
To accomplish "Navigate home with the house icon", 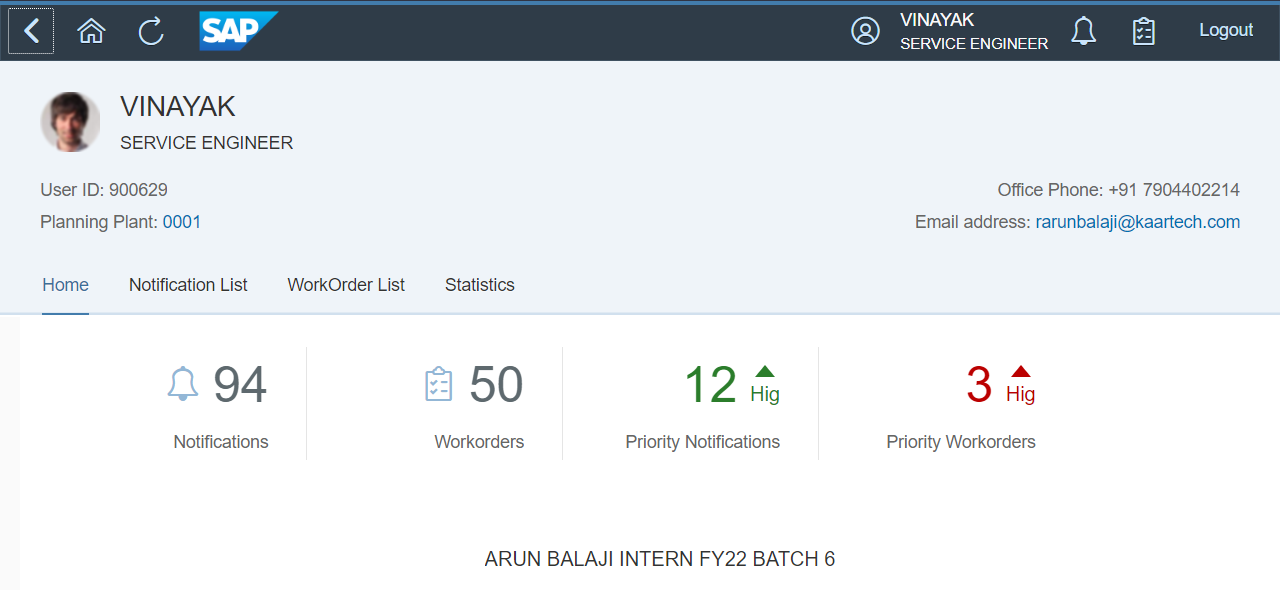I will click(91, 30).
